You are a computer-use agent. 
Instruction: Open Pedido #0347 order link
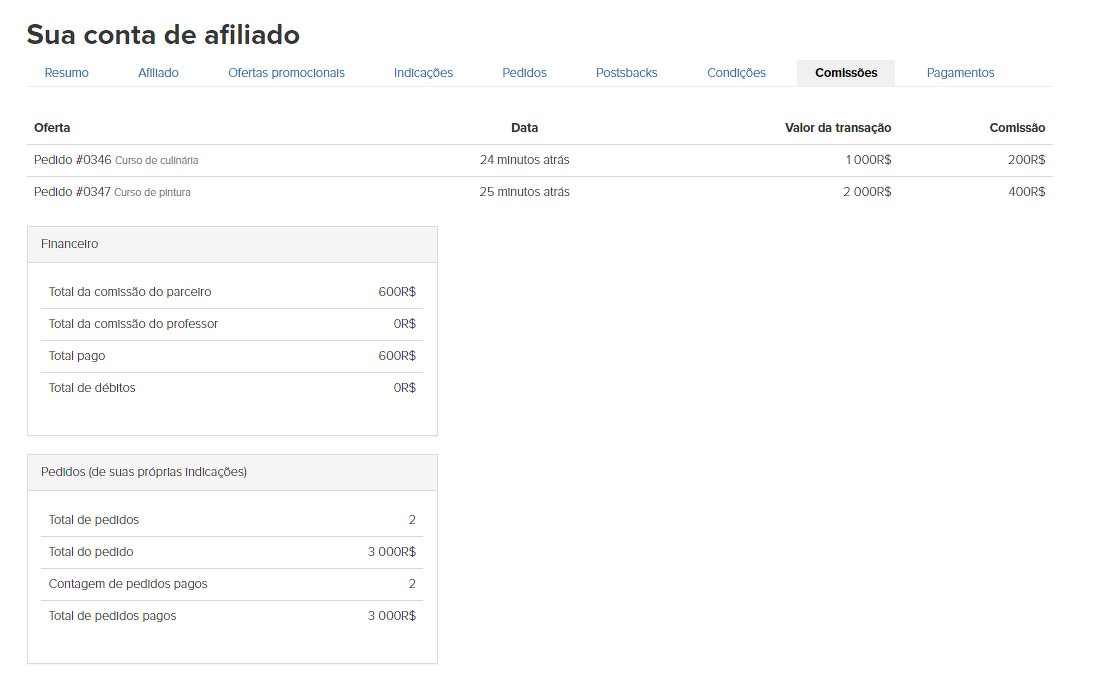(x=72, y=192)
